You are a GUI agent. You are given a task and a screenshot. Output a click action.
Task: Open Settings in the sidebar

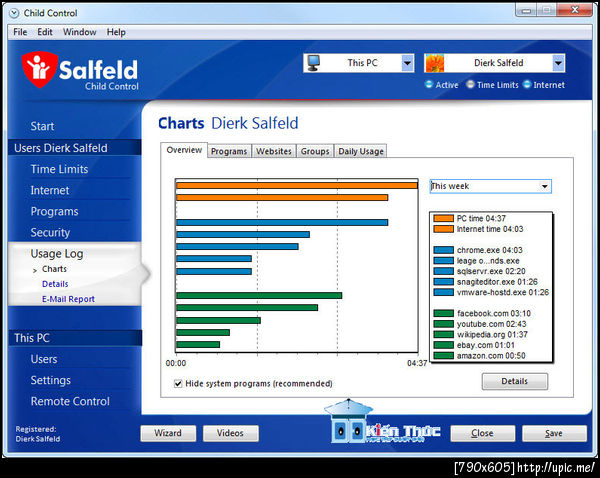[x=51, y=380]
